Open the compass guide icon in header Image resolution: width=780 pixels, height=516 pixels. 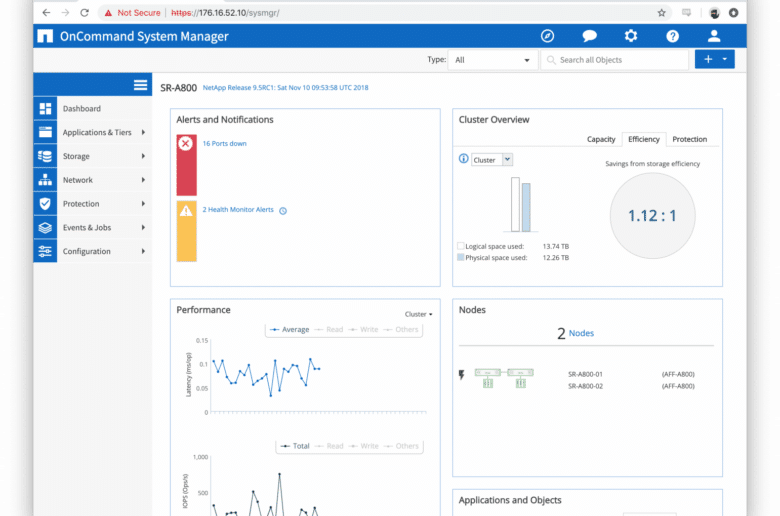[x=547, y=36]
